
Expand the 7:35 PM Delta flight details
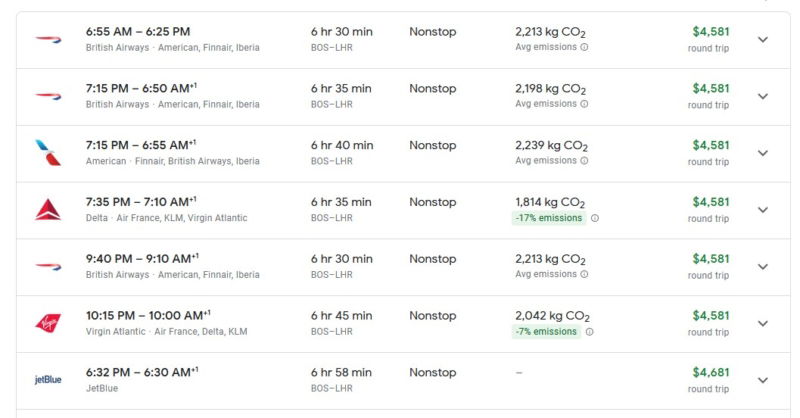click(763, 210)
